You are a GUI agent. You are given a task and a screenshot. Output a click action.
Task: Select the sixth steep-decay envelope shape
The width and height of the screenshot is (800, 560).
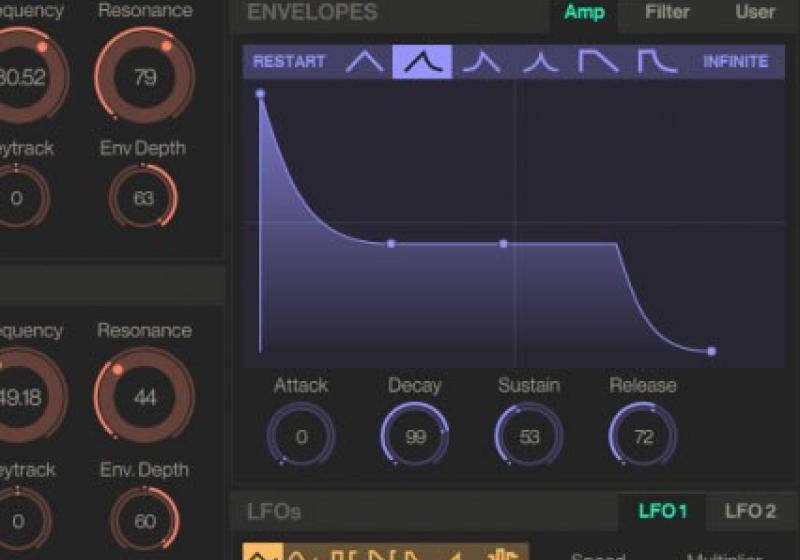[x=657, y=62]
